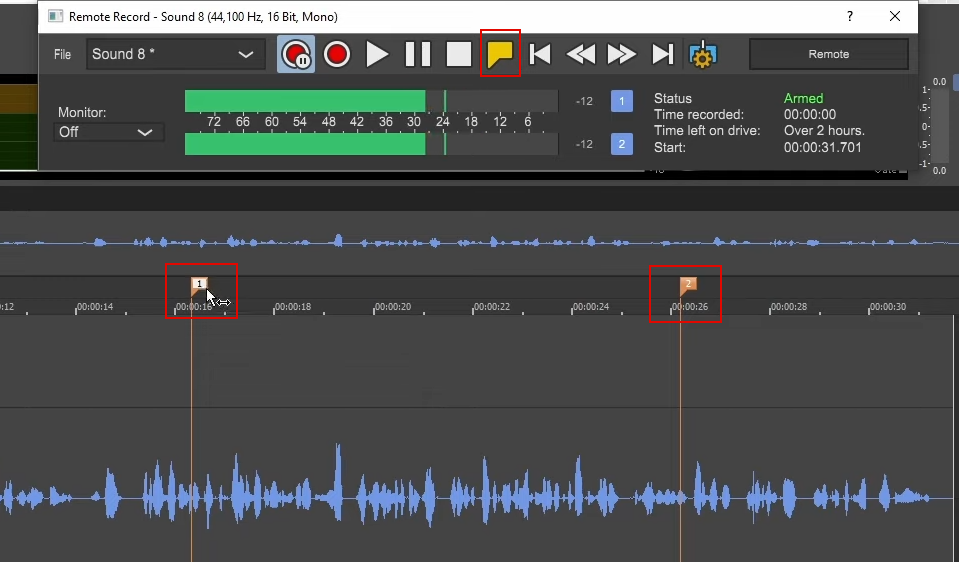Click the time ruler at 00:00:28
959x562 pixels.
[788, 307]
